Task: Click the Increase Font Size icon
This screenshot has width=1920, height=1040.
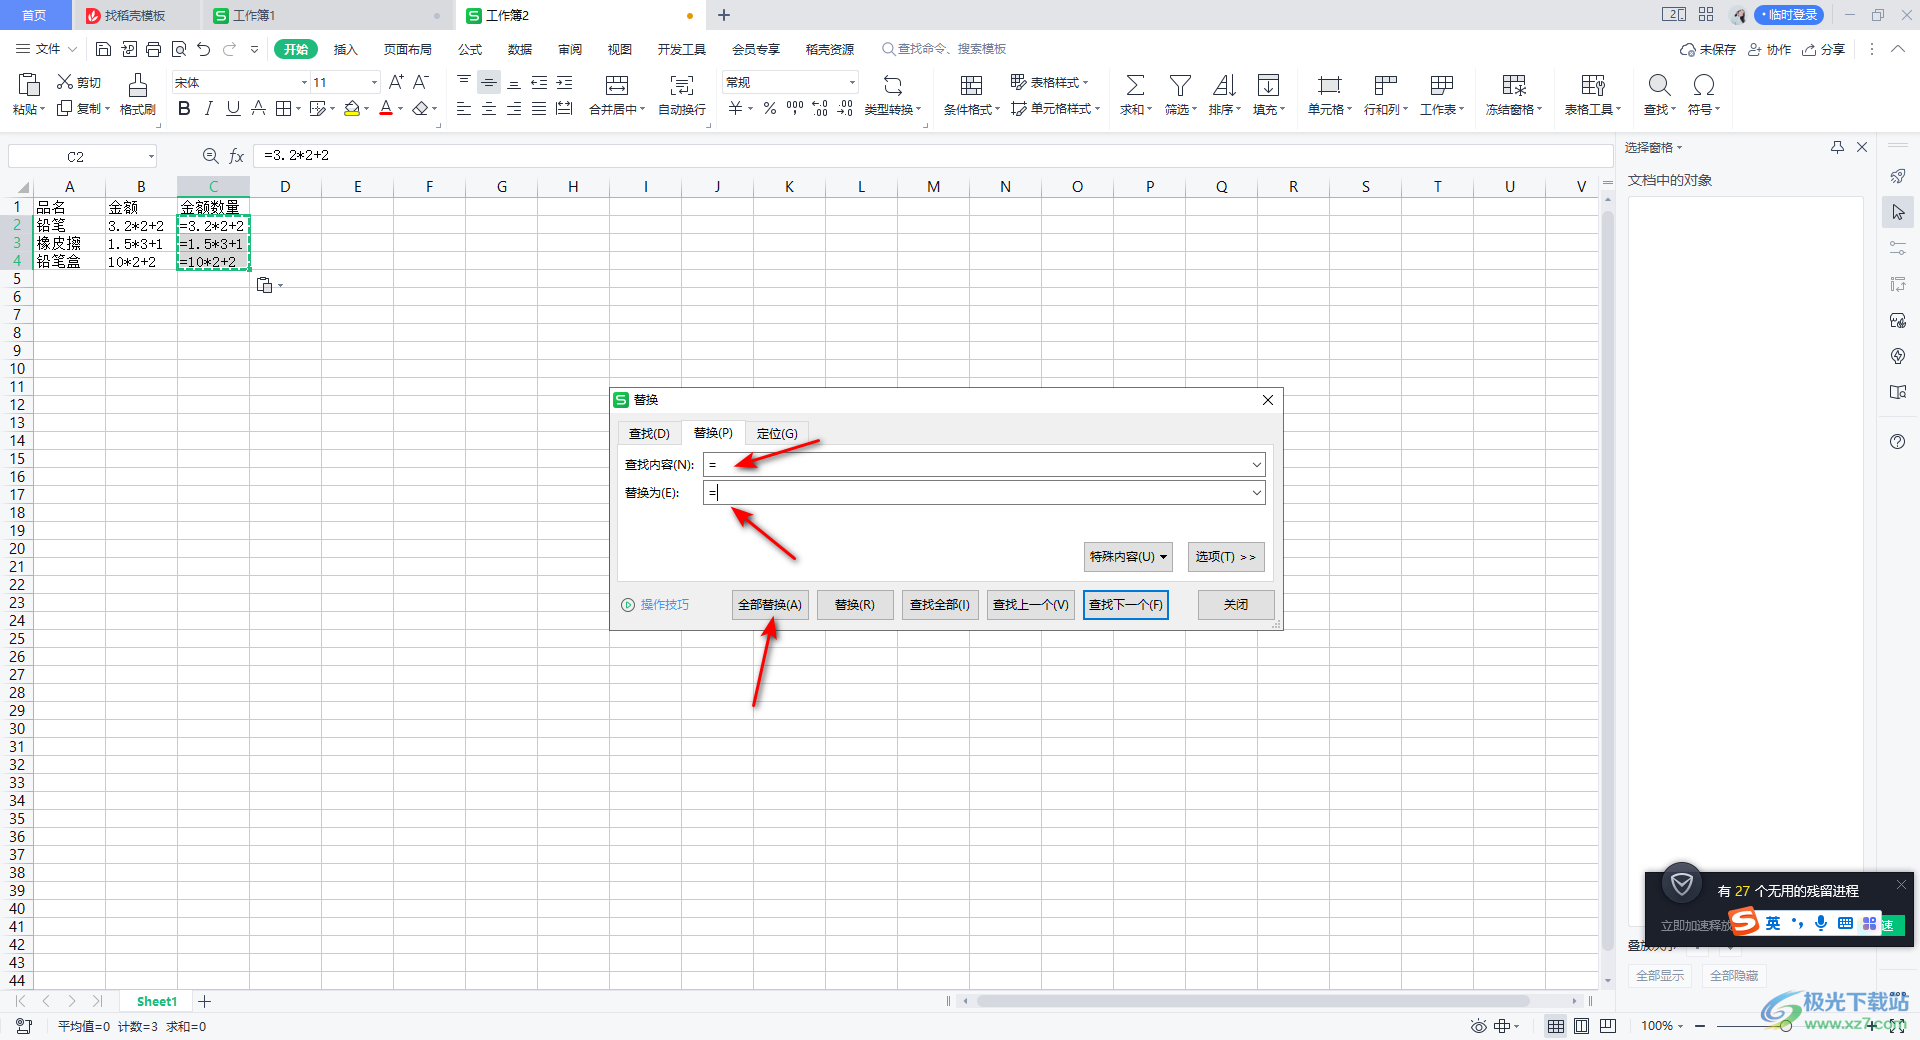Action: point(396,82)
